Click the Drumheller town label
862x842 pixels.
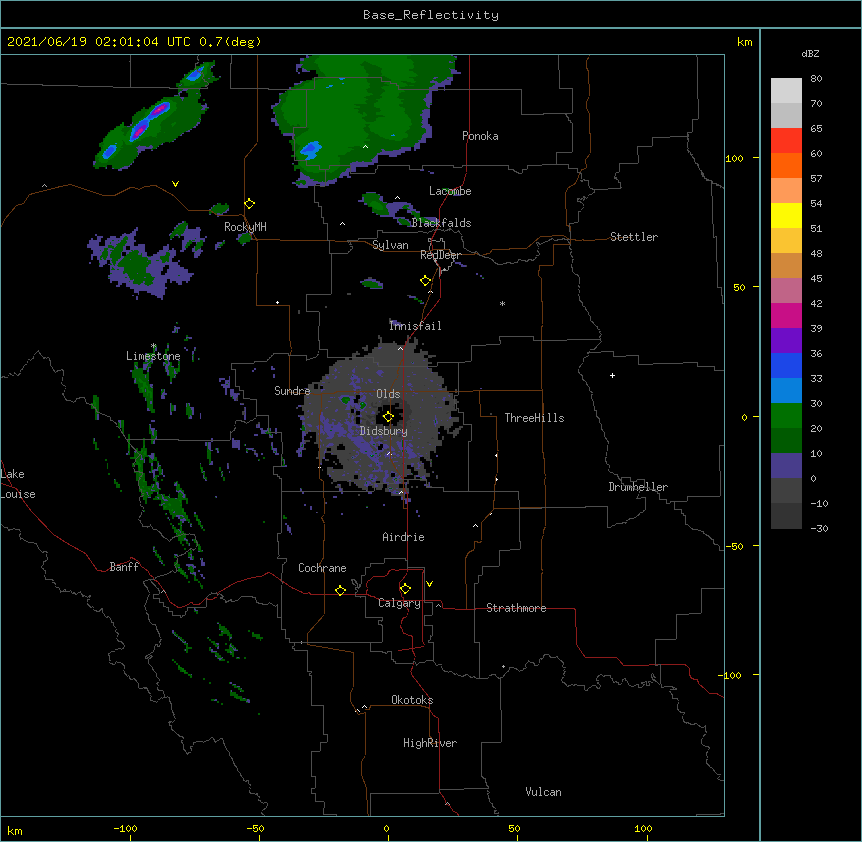coord(638,487)
